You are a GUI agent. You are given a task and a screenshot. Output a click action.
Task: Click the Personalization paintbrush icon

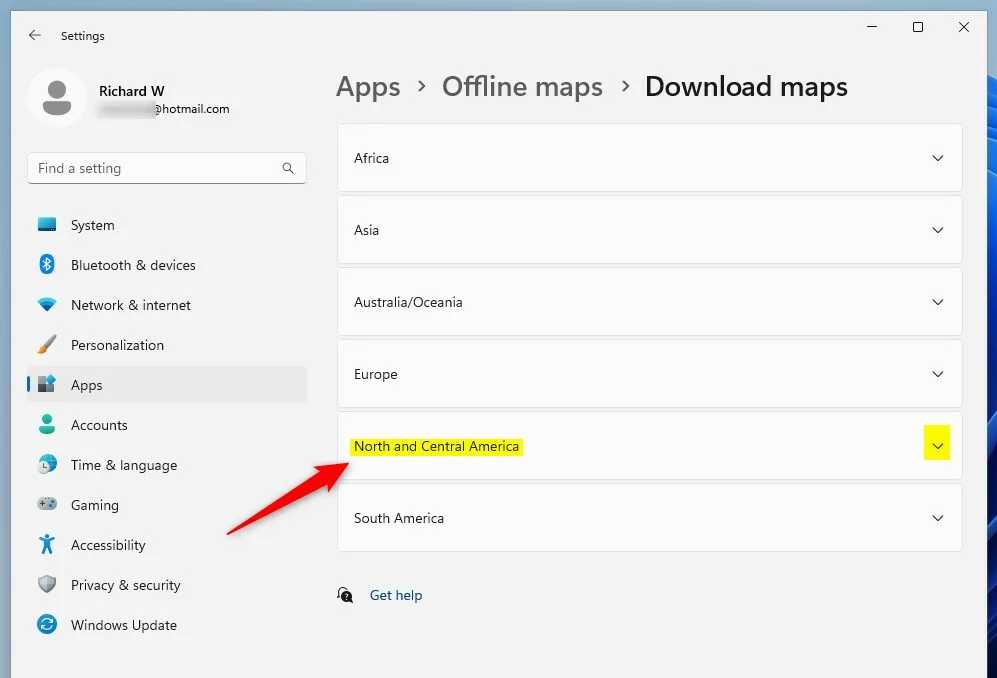47,345
